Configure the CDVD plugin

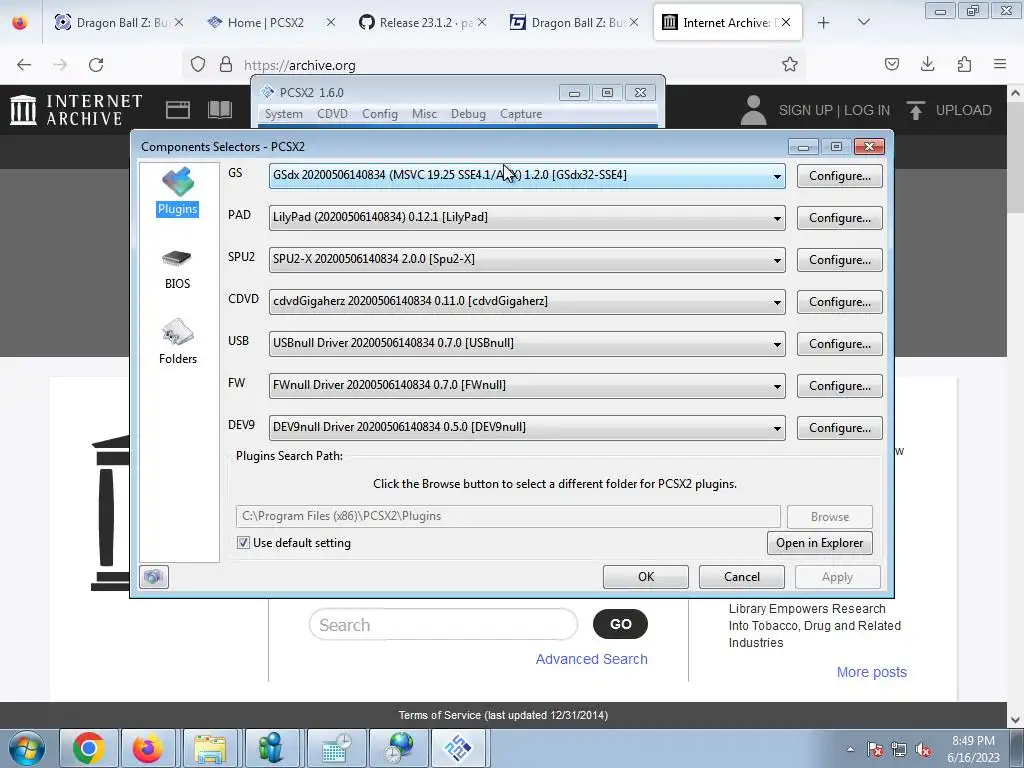(x=840, y=302)
